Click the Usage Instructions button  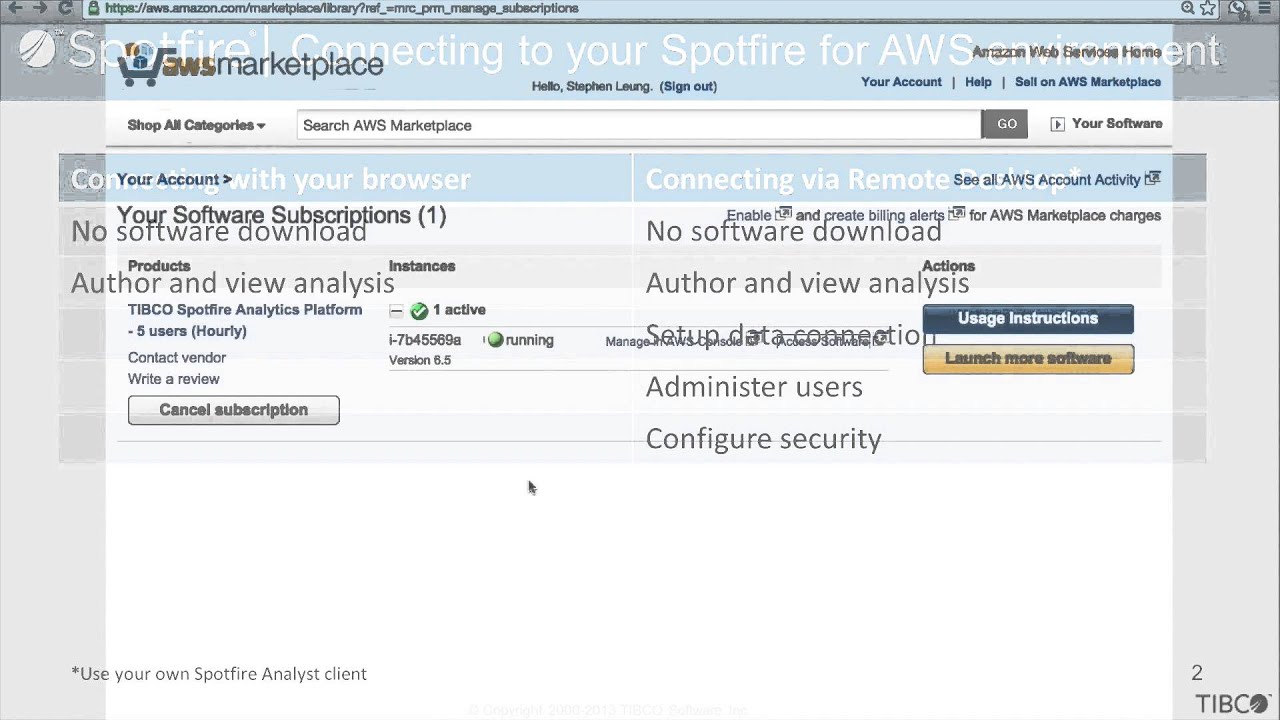pyautogui.click(x=1028, y=319)
